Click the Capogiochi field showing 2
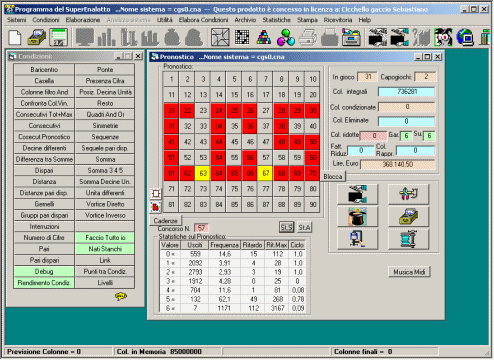 (426, 77)
